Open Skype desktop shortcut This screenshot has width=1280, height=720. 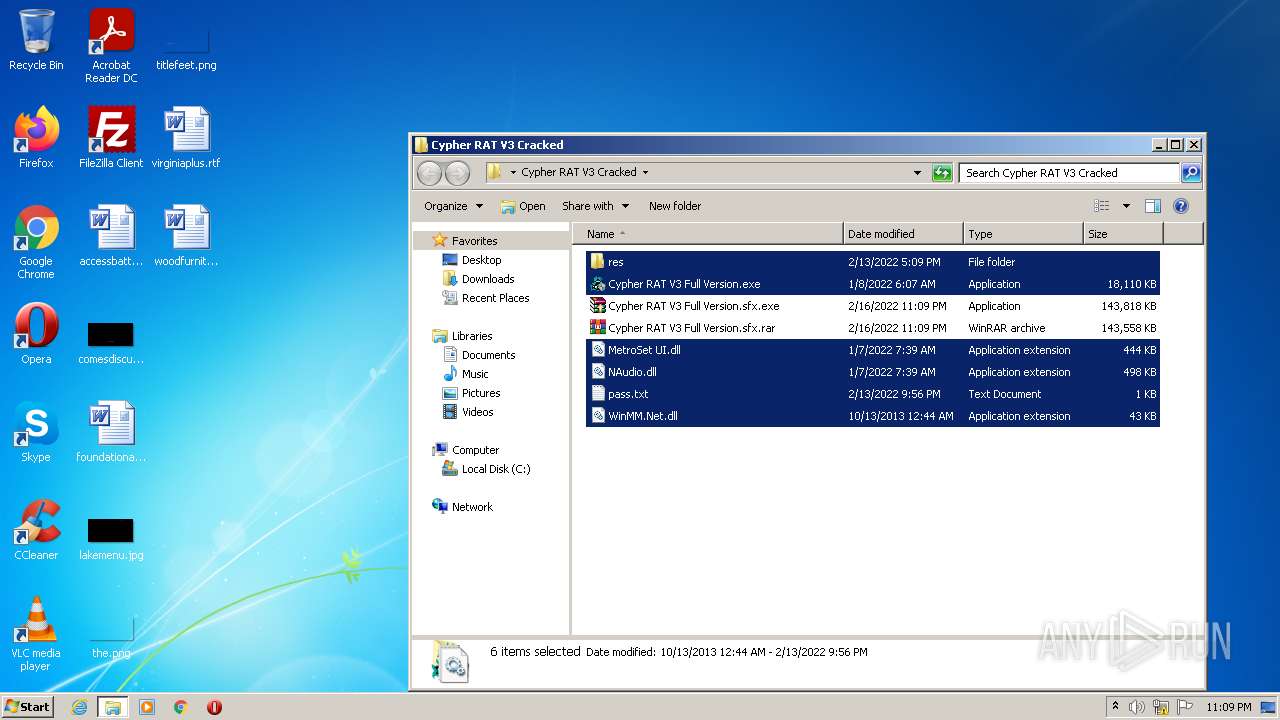click(36, 432)
